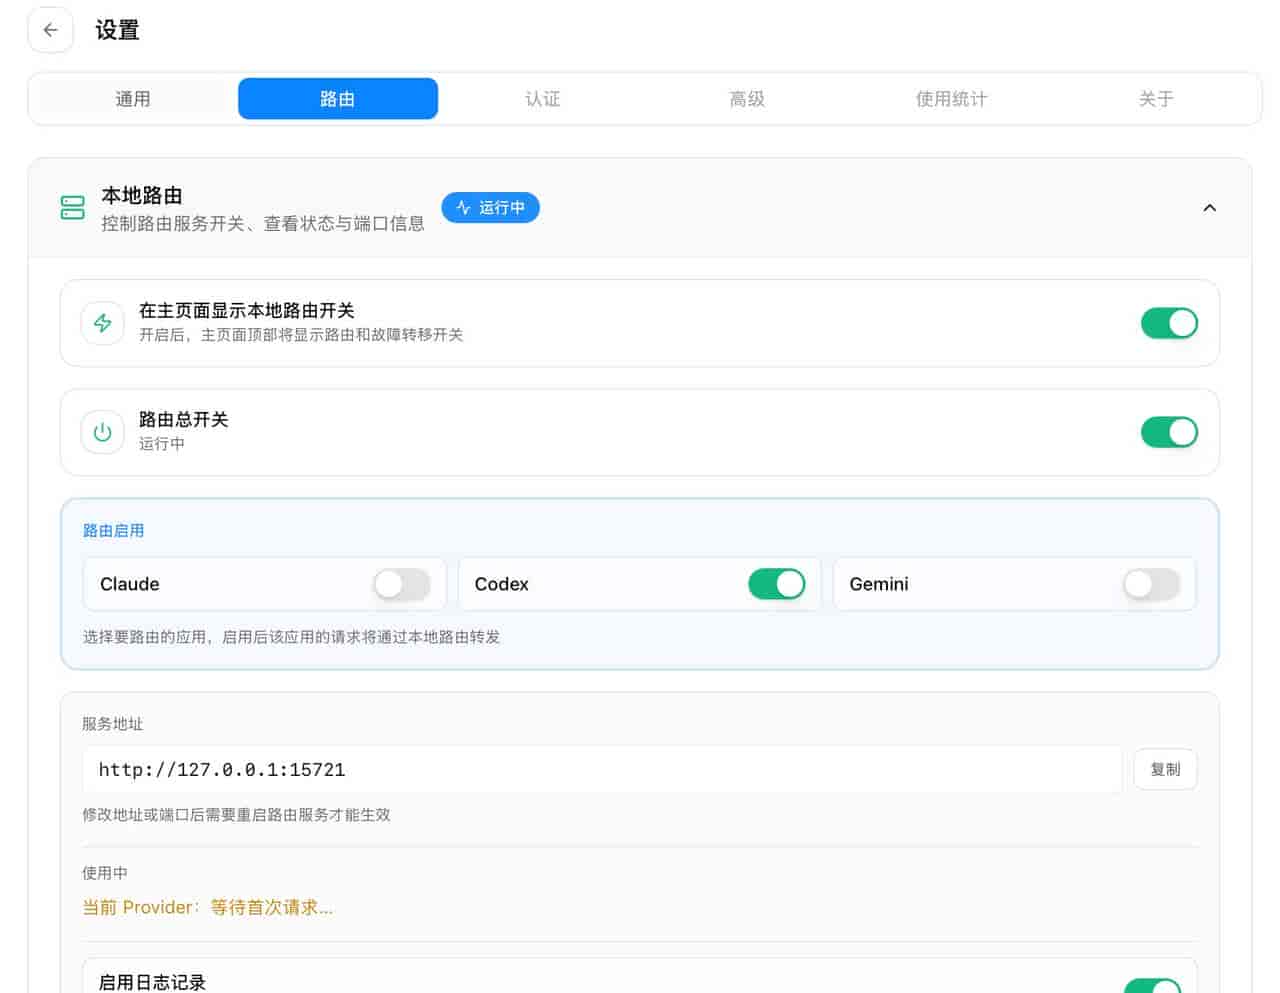The image size is (1280, 993).
Task: Disable routing for Codex
Action: [777, 584]
